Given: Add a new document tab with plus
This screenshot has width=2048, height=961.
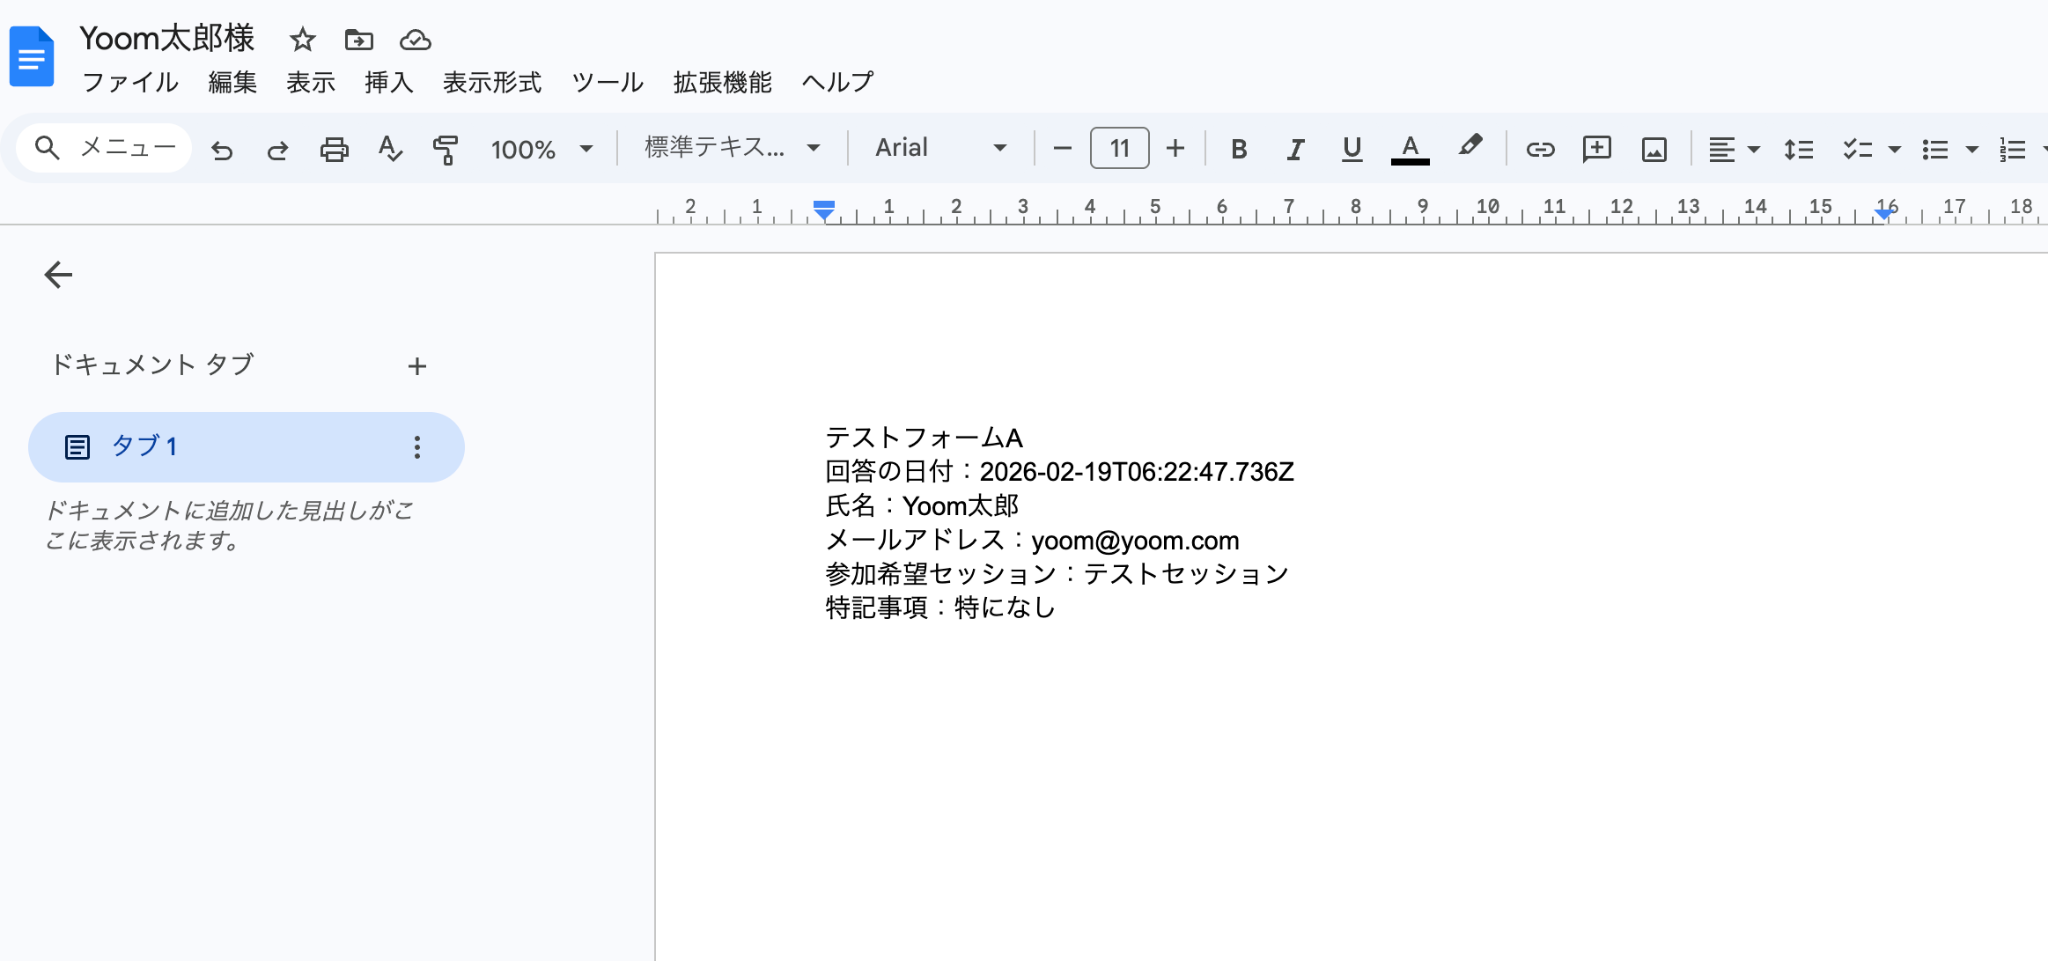Looking at the screenshot, I should [x=417, y=366].
